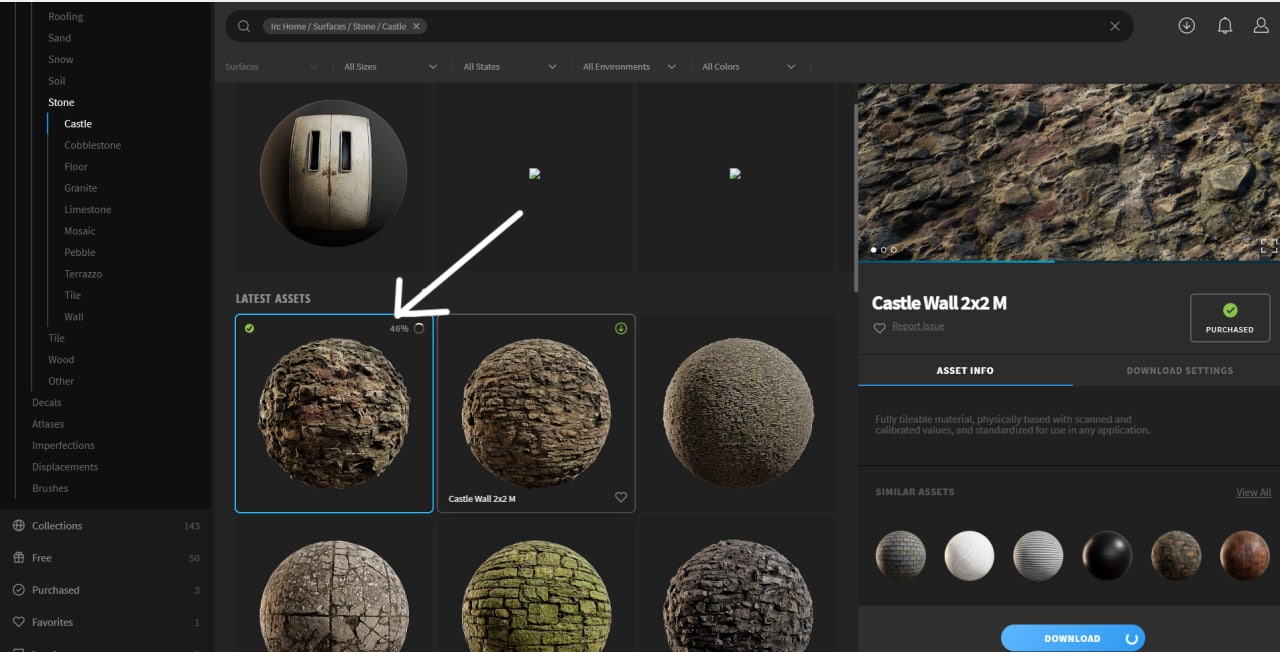Collapse the Stone category
The height and width of the screenshot is (652, 1280).
click(61, 102)
